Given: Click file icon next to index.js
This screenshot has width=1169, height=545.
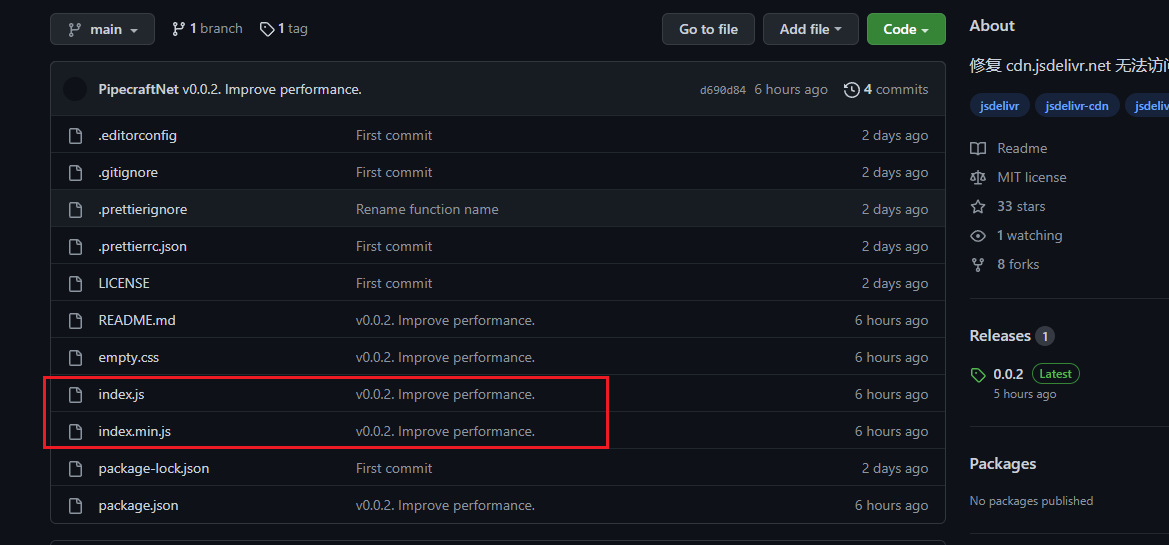Looking at the screenshot, I should pos(75,394).
